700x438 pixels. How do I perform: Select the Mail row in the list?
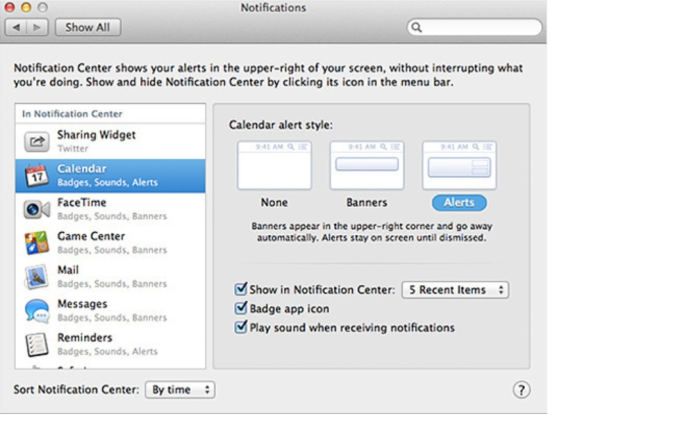click(110, 277)
